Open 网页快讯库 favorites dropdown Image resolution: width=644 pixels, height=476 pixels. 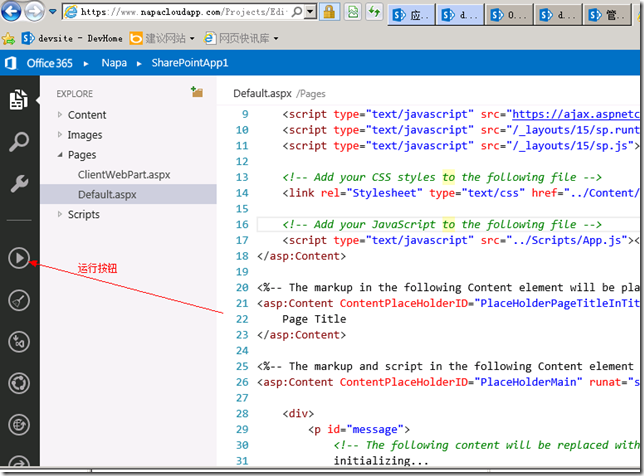coord(242,38)
